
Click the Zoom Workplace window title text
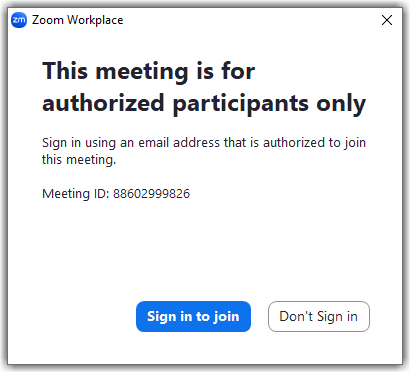(77, 20)
